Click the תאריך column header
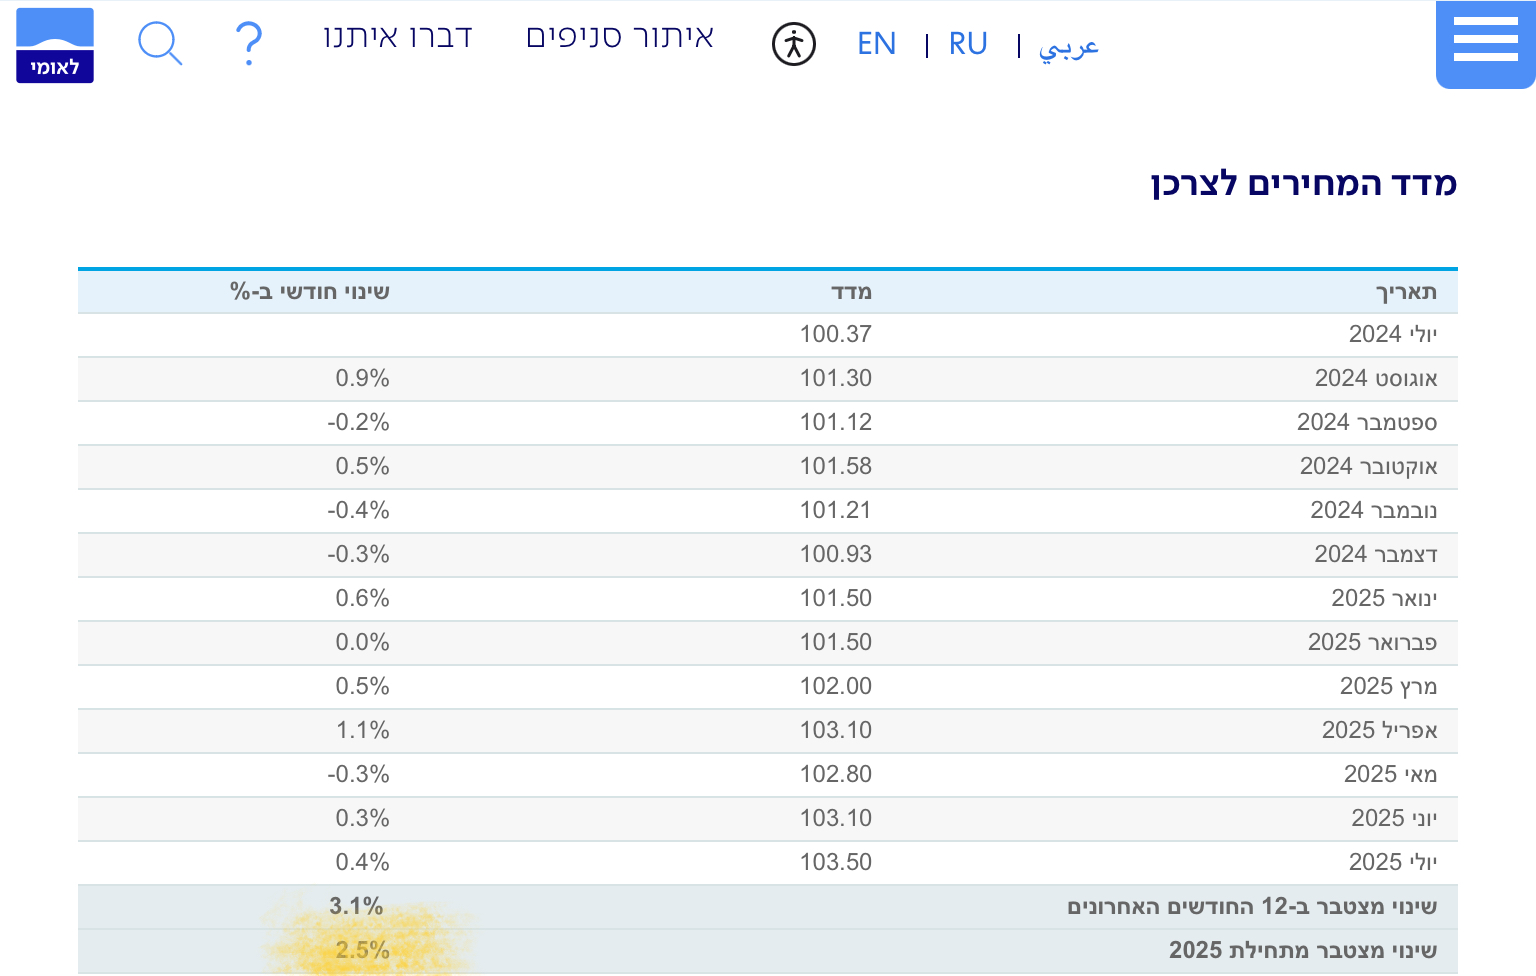Image resolution: width=1536 pixels, height=976 pixels. click(x=1406, y=292)
